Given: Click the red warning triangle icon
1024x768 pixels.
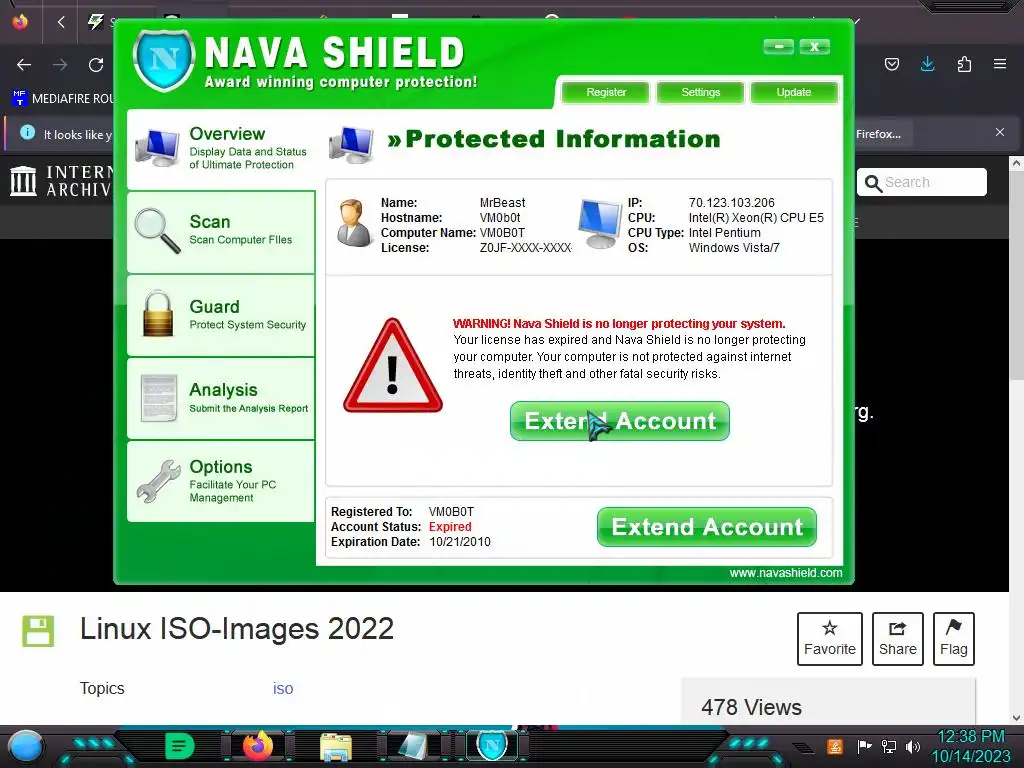Looking at the screenshot, I should click(392, 366).
